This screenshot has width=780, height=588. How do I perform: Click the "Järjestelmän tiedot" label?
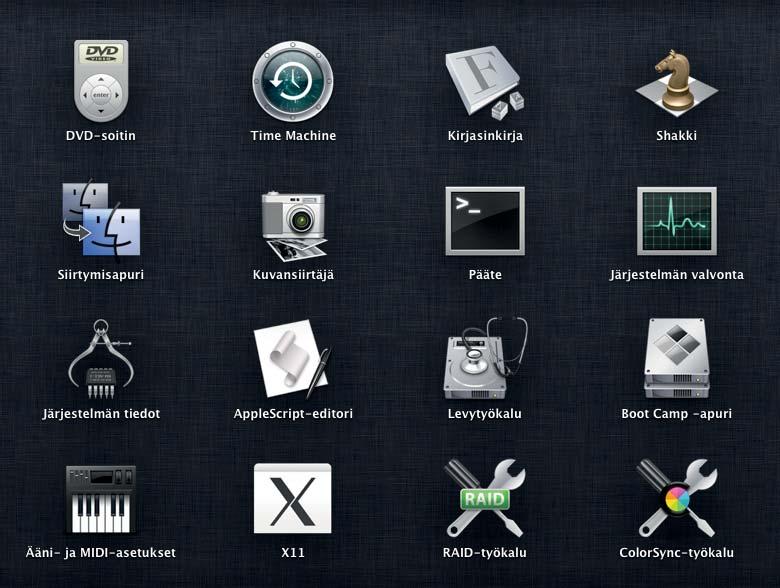101,414
